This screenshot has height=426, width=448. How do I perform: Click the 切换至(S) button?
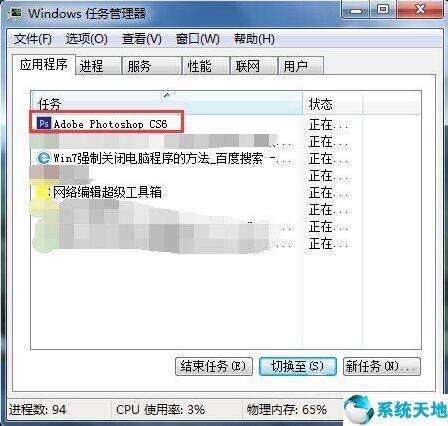[x=298, y=367]
